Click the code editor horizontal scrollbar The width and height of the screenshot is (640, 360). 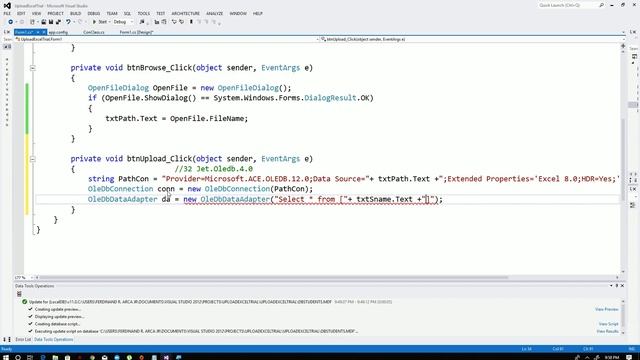pos(273,278)
